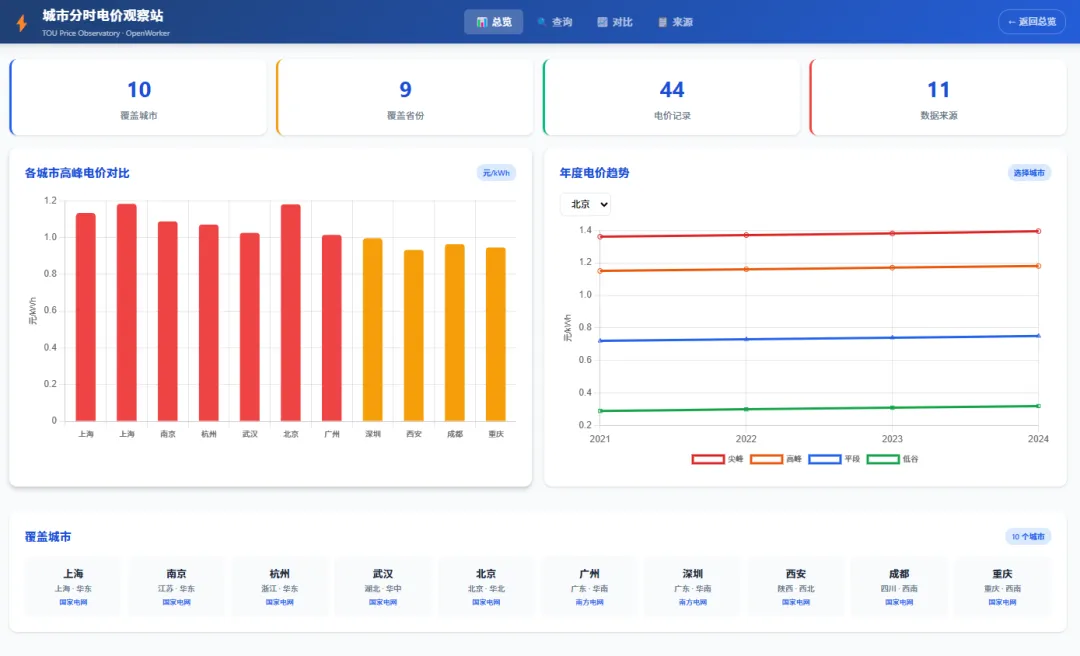The image size is (1080, 656).
Task: Click the 2024 尖峰 data point
Action: pyautogui.click(x=1038, y=232)
